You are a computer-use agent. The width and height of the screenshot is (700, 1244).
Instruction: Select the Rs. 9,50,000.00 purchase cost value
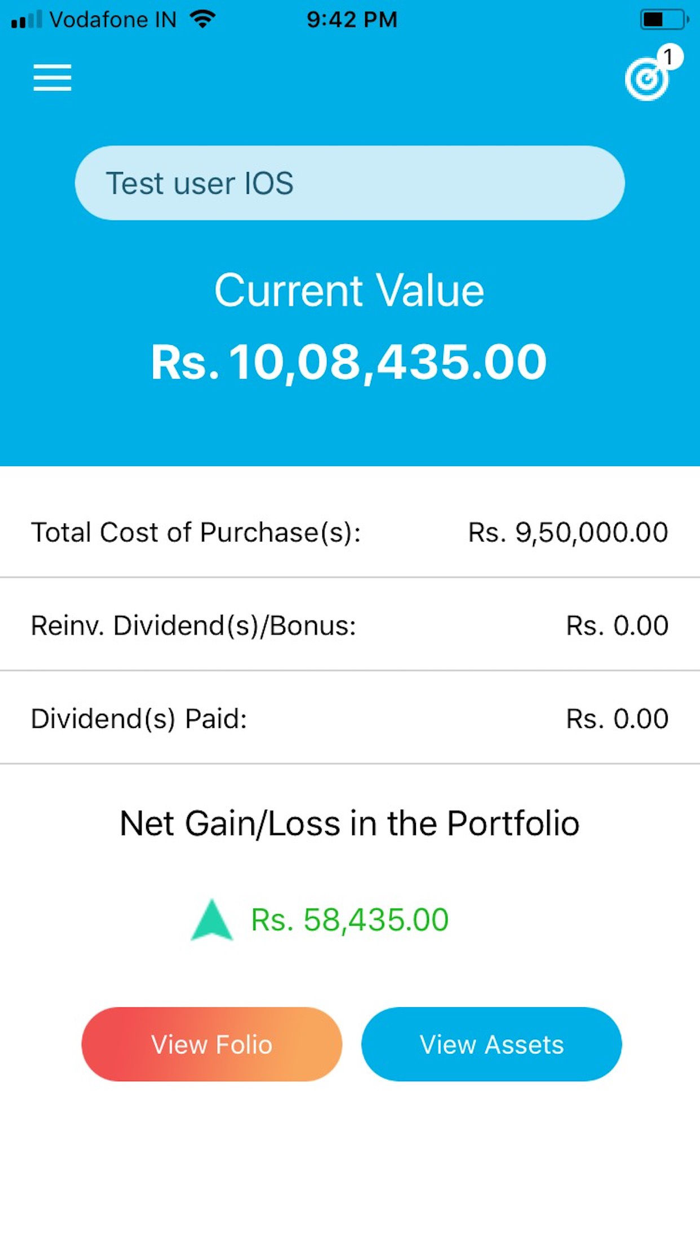(x=567, y=532)
